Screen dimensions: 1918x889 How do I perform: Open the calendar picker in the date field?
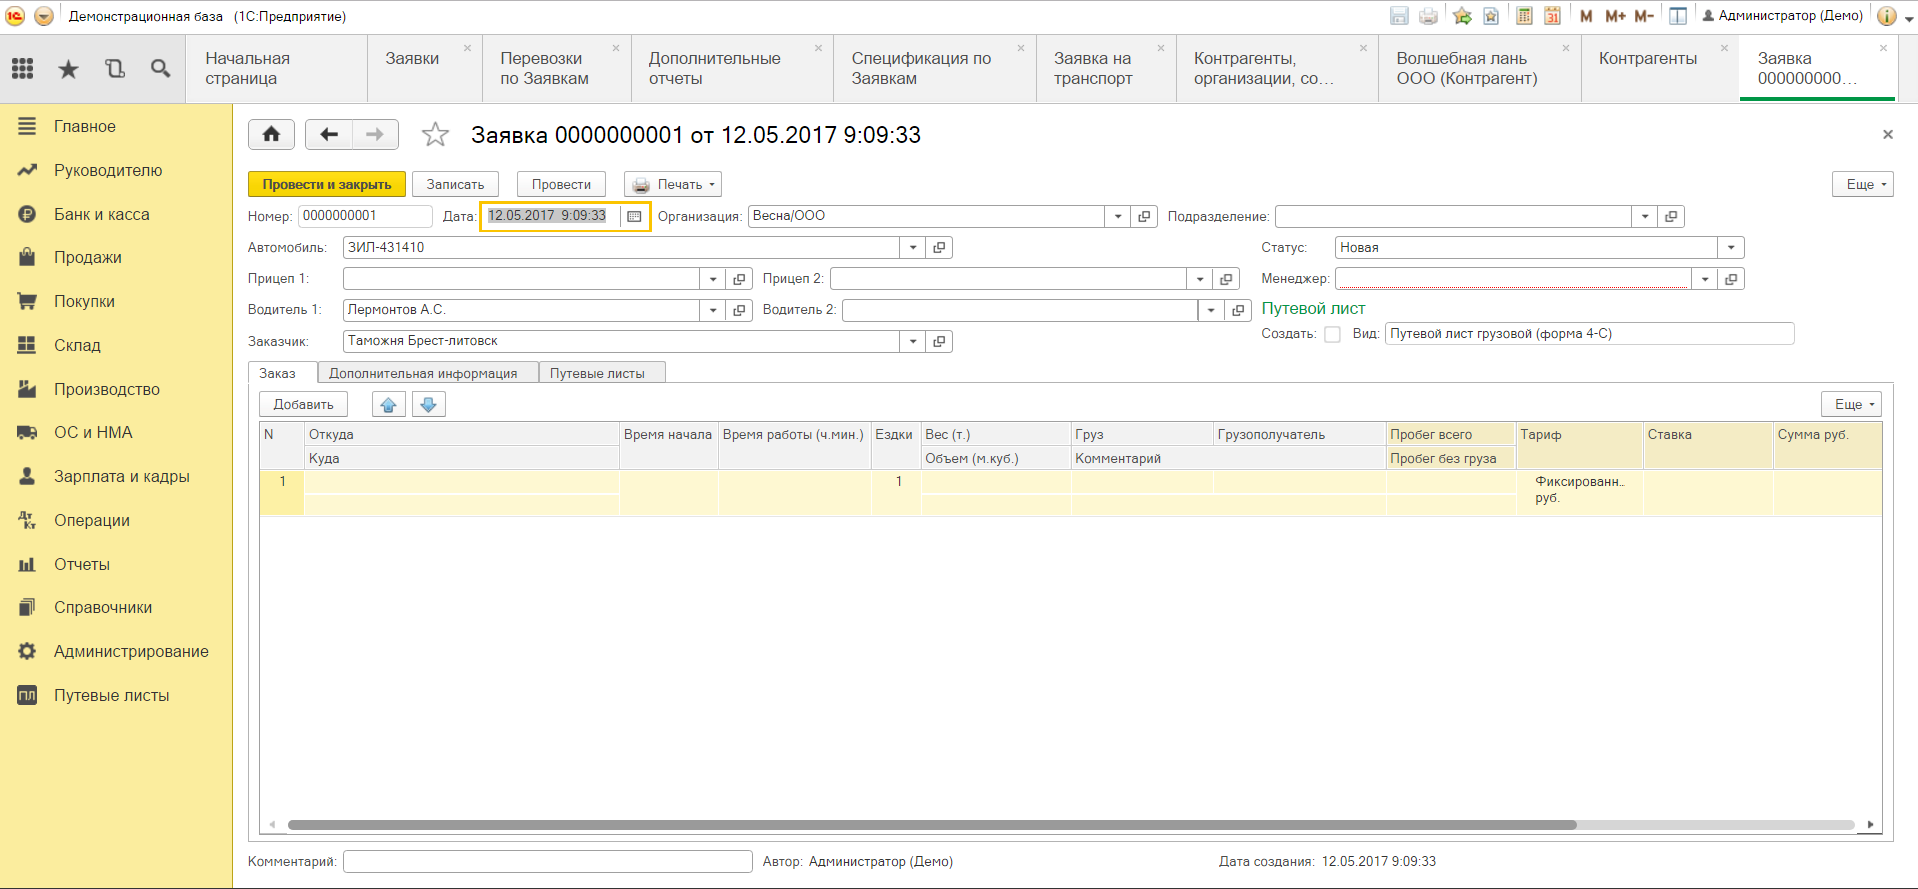pos(634,216)
